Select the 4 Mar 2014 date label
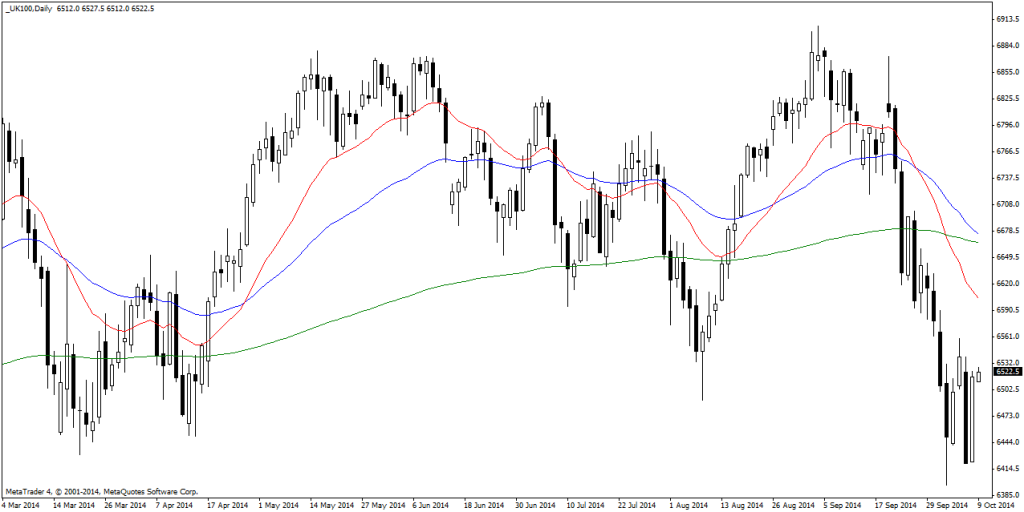This screenshot has height=512, width=1024. pos(22,505)
